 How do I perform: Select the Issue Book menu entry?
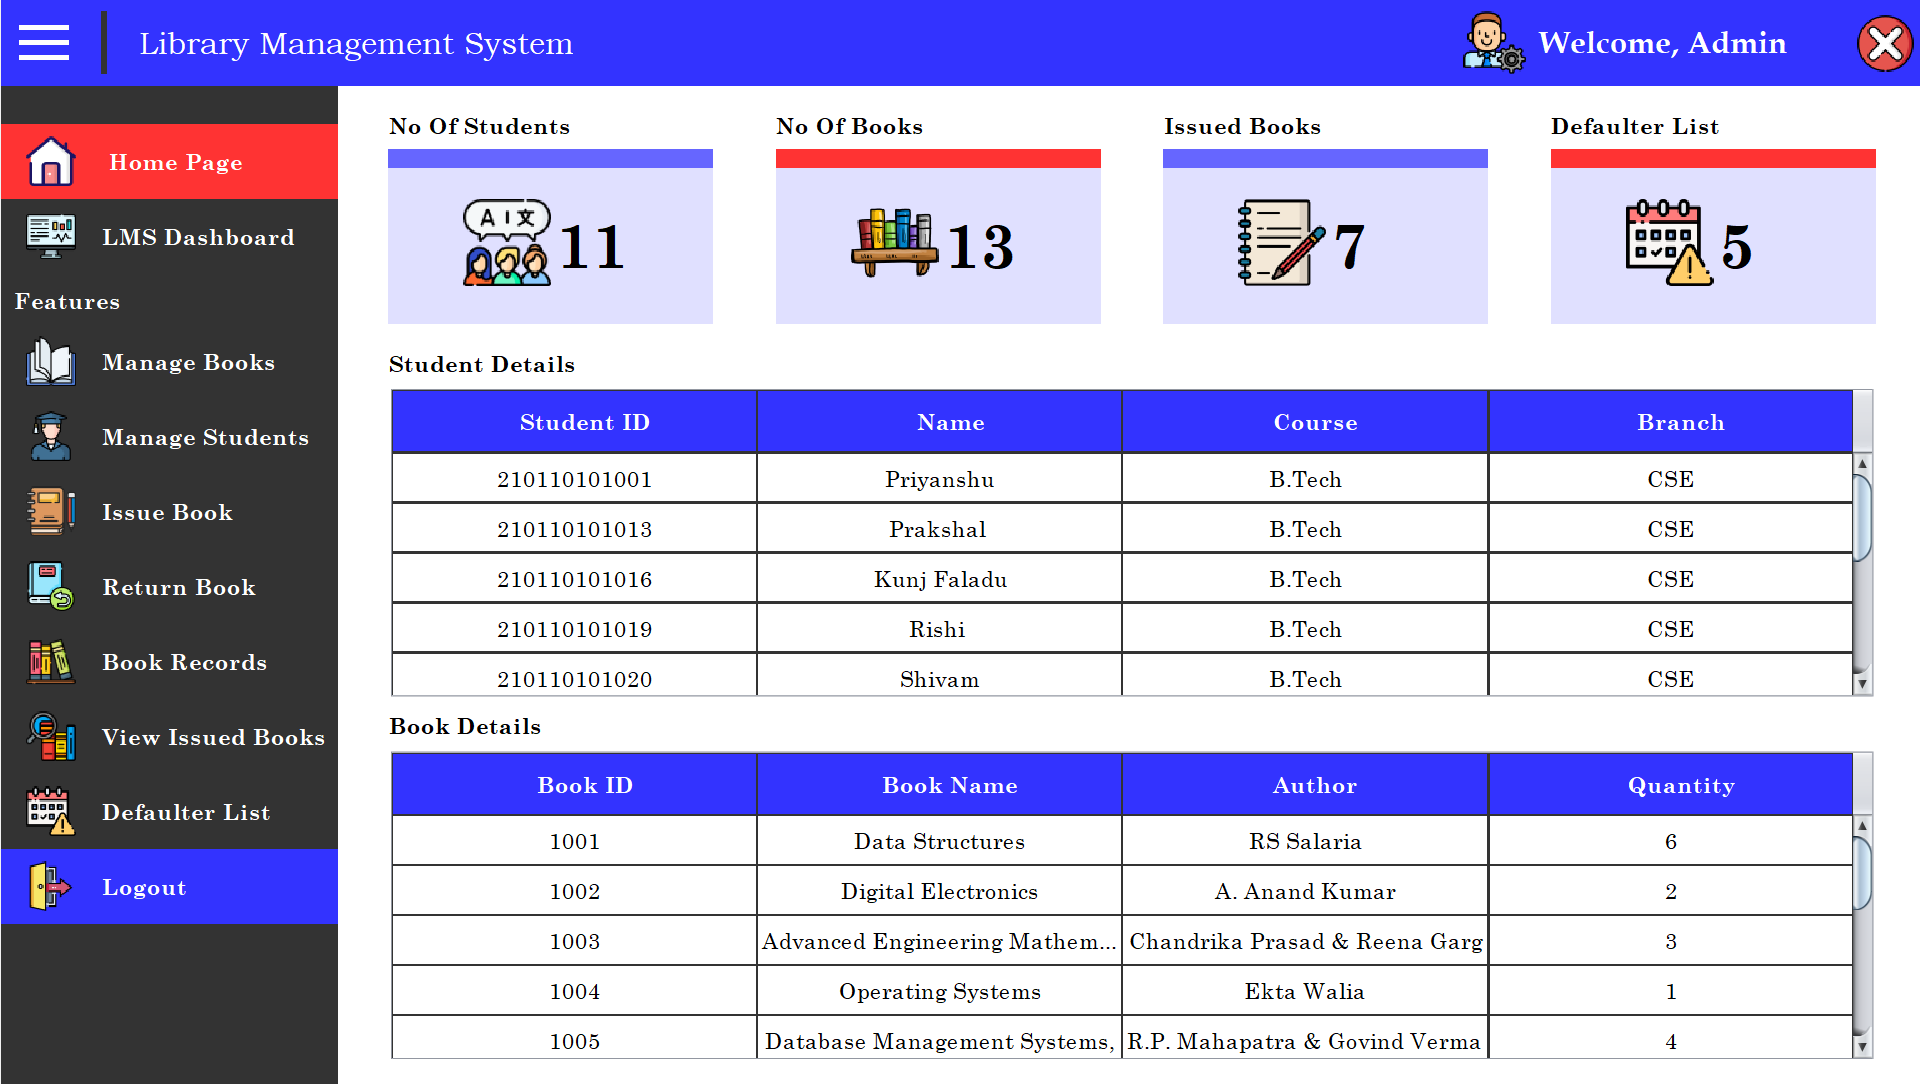pyautogui.click(x=167, y=512)
